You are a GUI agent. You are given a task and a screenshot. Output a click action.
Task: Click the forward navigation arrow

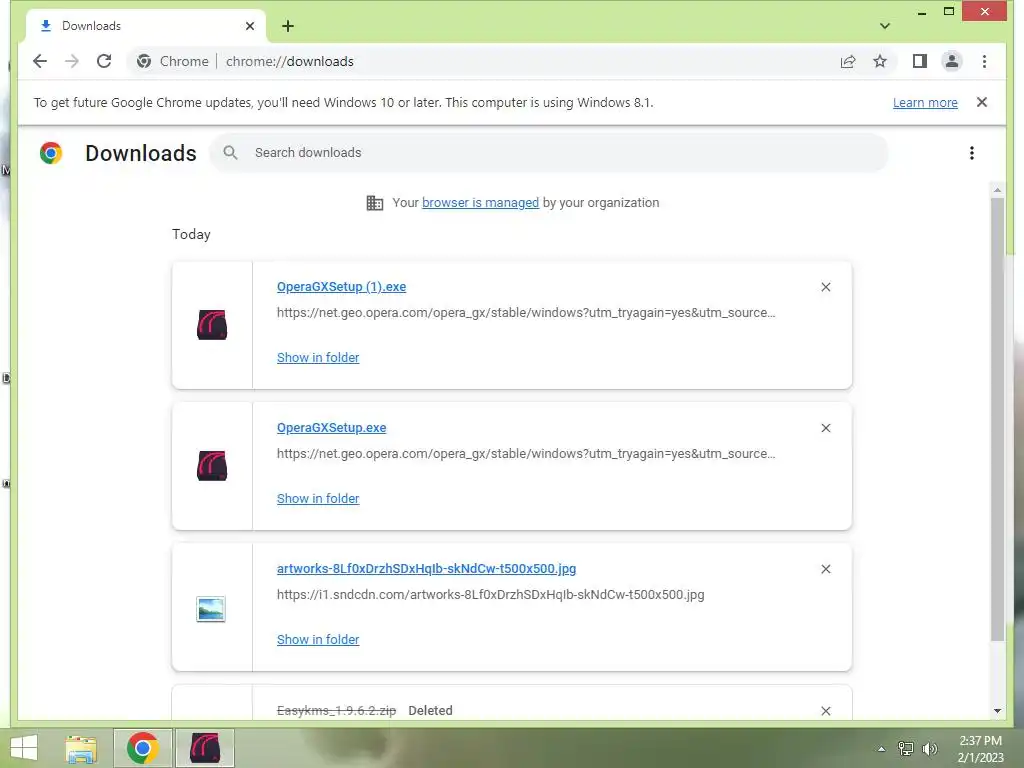72,61
